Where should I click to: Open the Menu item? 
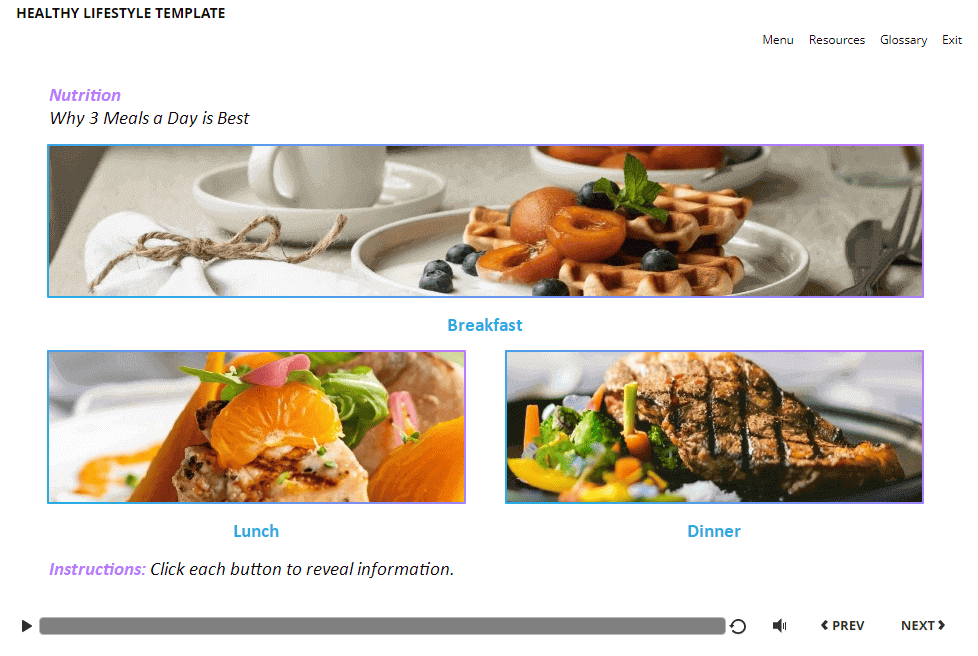[x=778, y=40]
